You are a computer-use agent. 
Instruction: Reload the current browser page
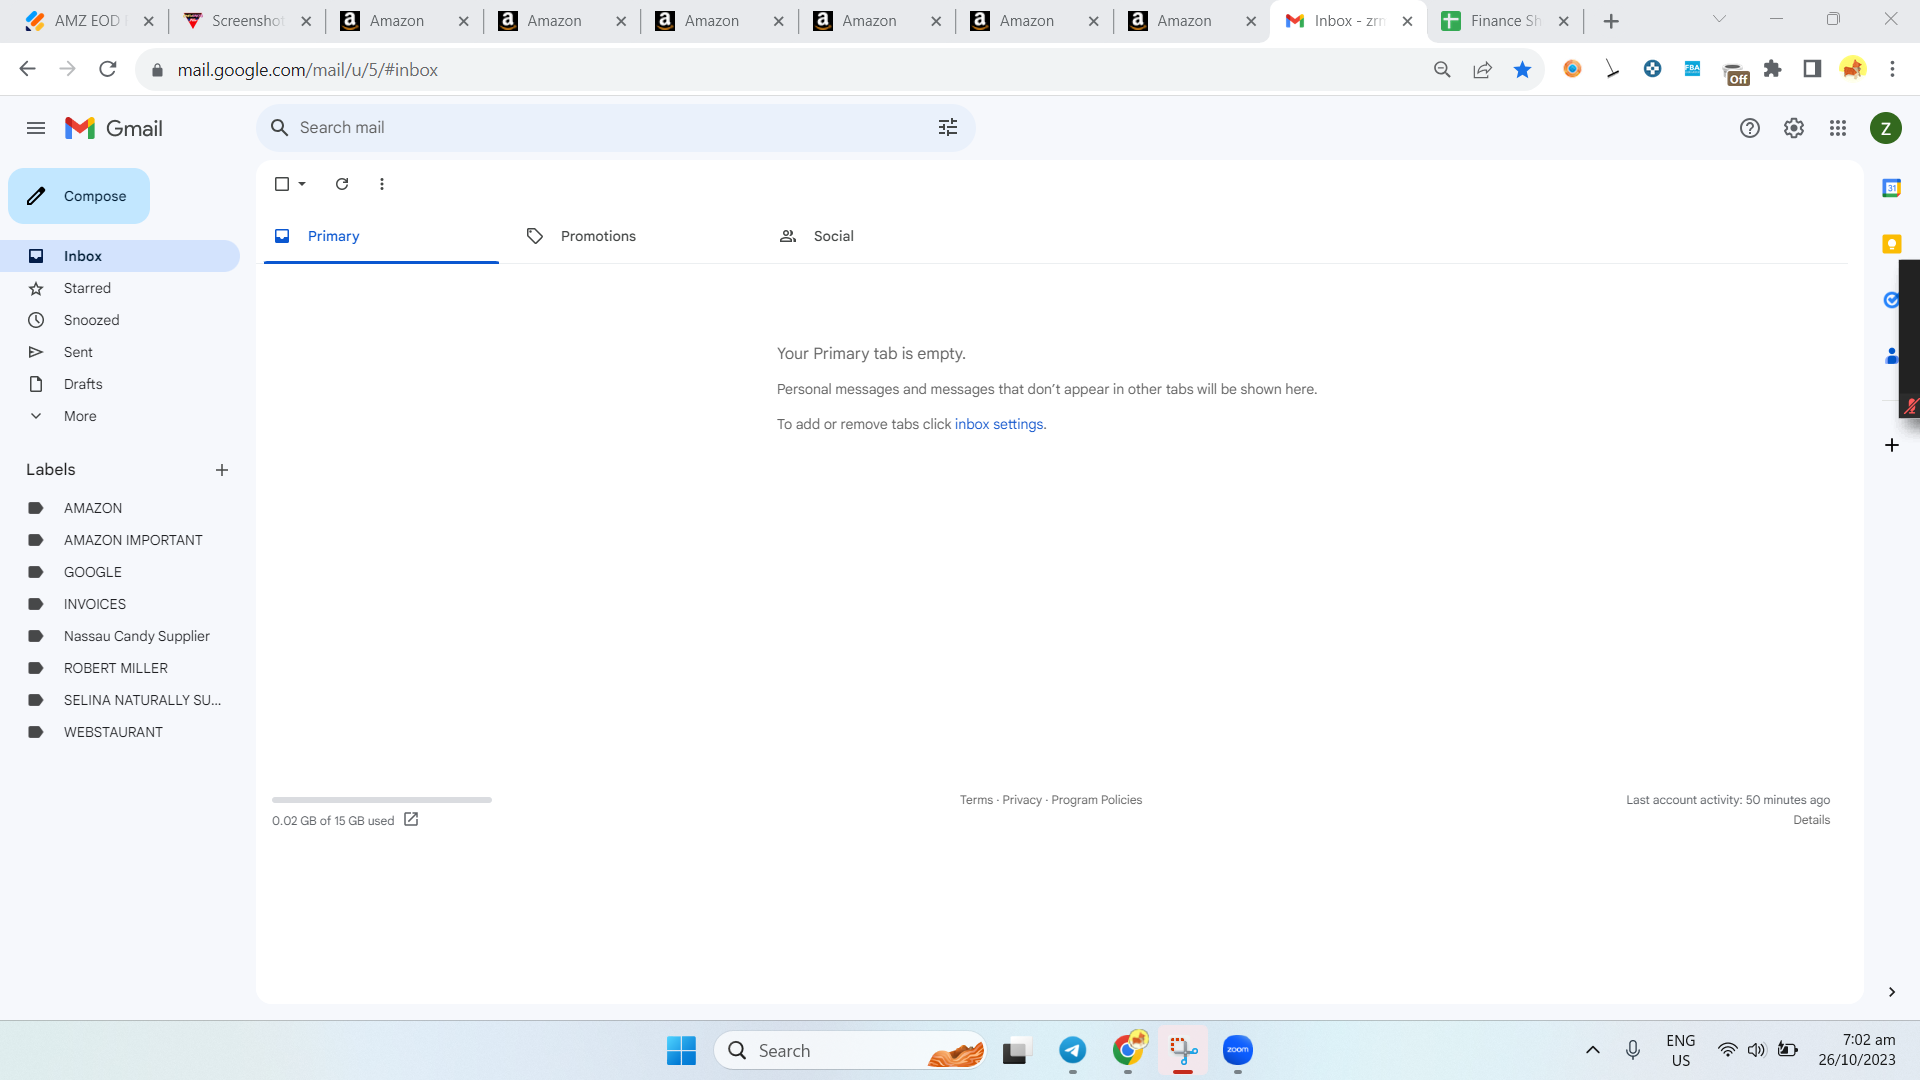pos(108,69)
